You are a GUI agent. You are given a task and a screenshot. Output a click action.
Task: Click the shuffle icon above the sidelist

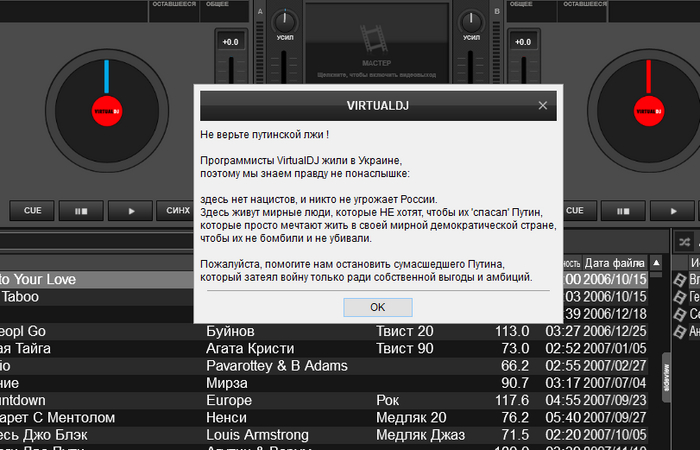click(x=684, y=241)
